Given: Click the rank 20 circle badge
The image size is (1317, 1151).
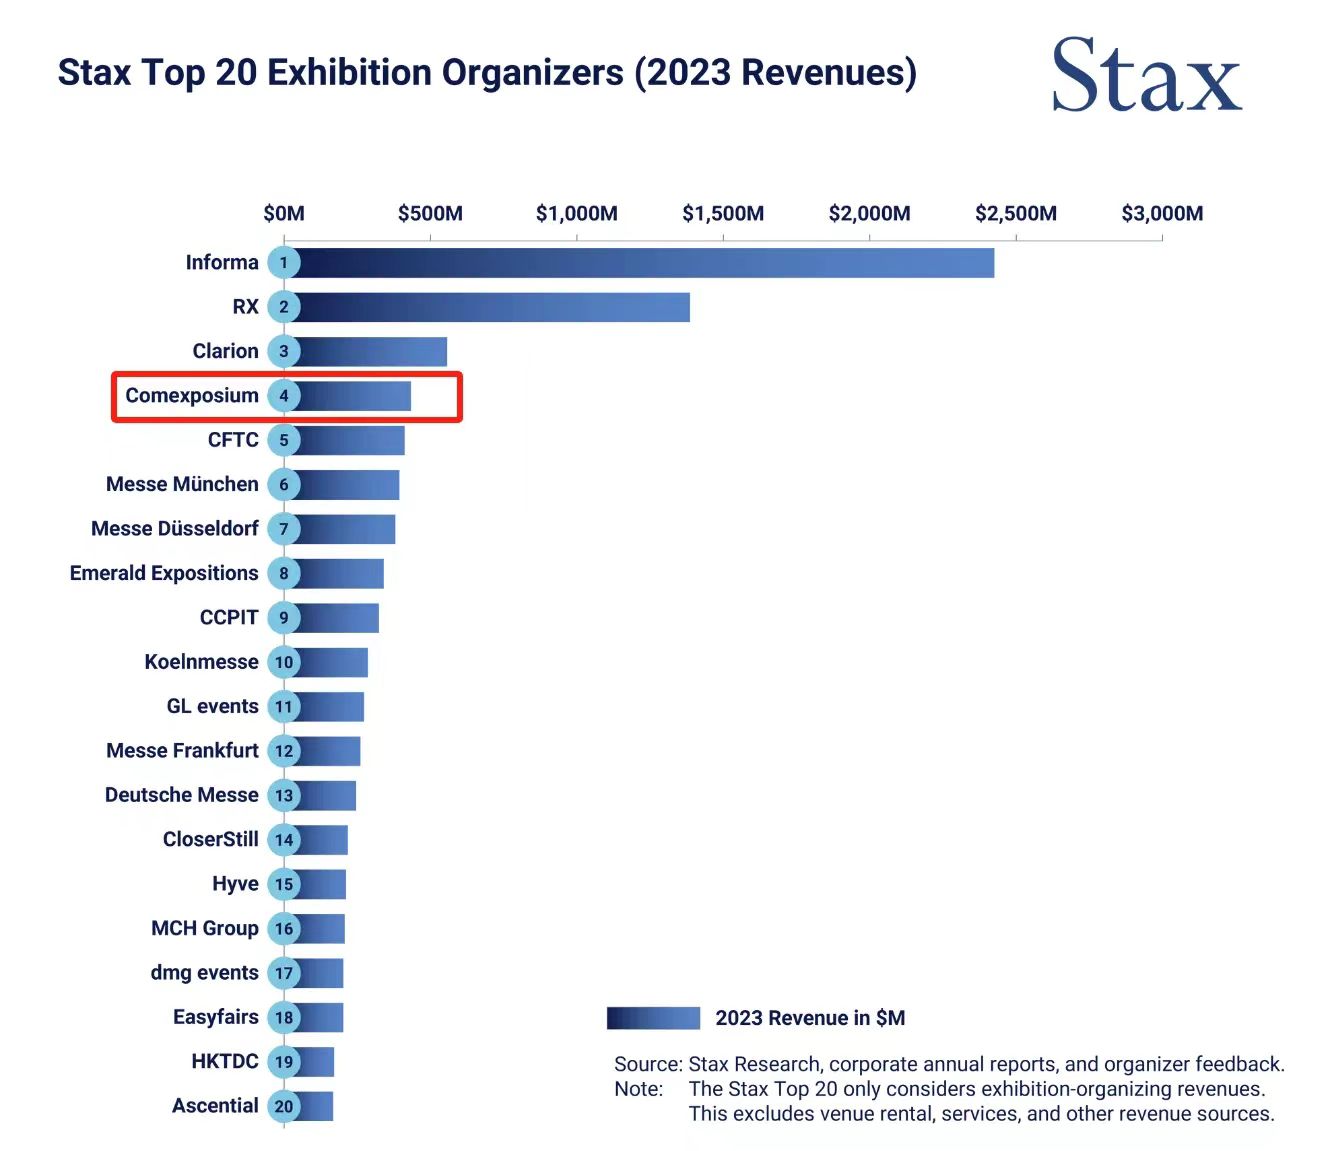Looking at the screenshot, I should [x=284, y=1106].
